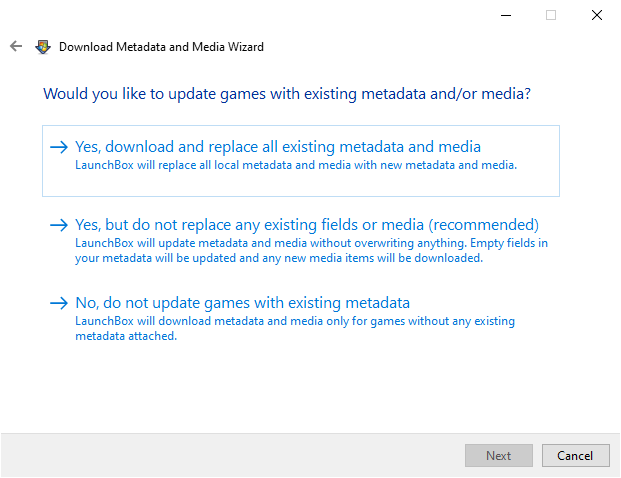621x478 pixels.
Task: Close the Download Metadata wizard window
Action: coord(597,15)
